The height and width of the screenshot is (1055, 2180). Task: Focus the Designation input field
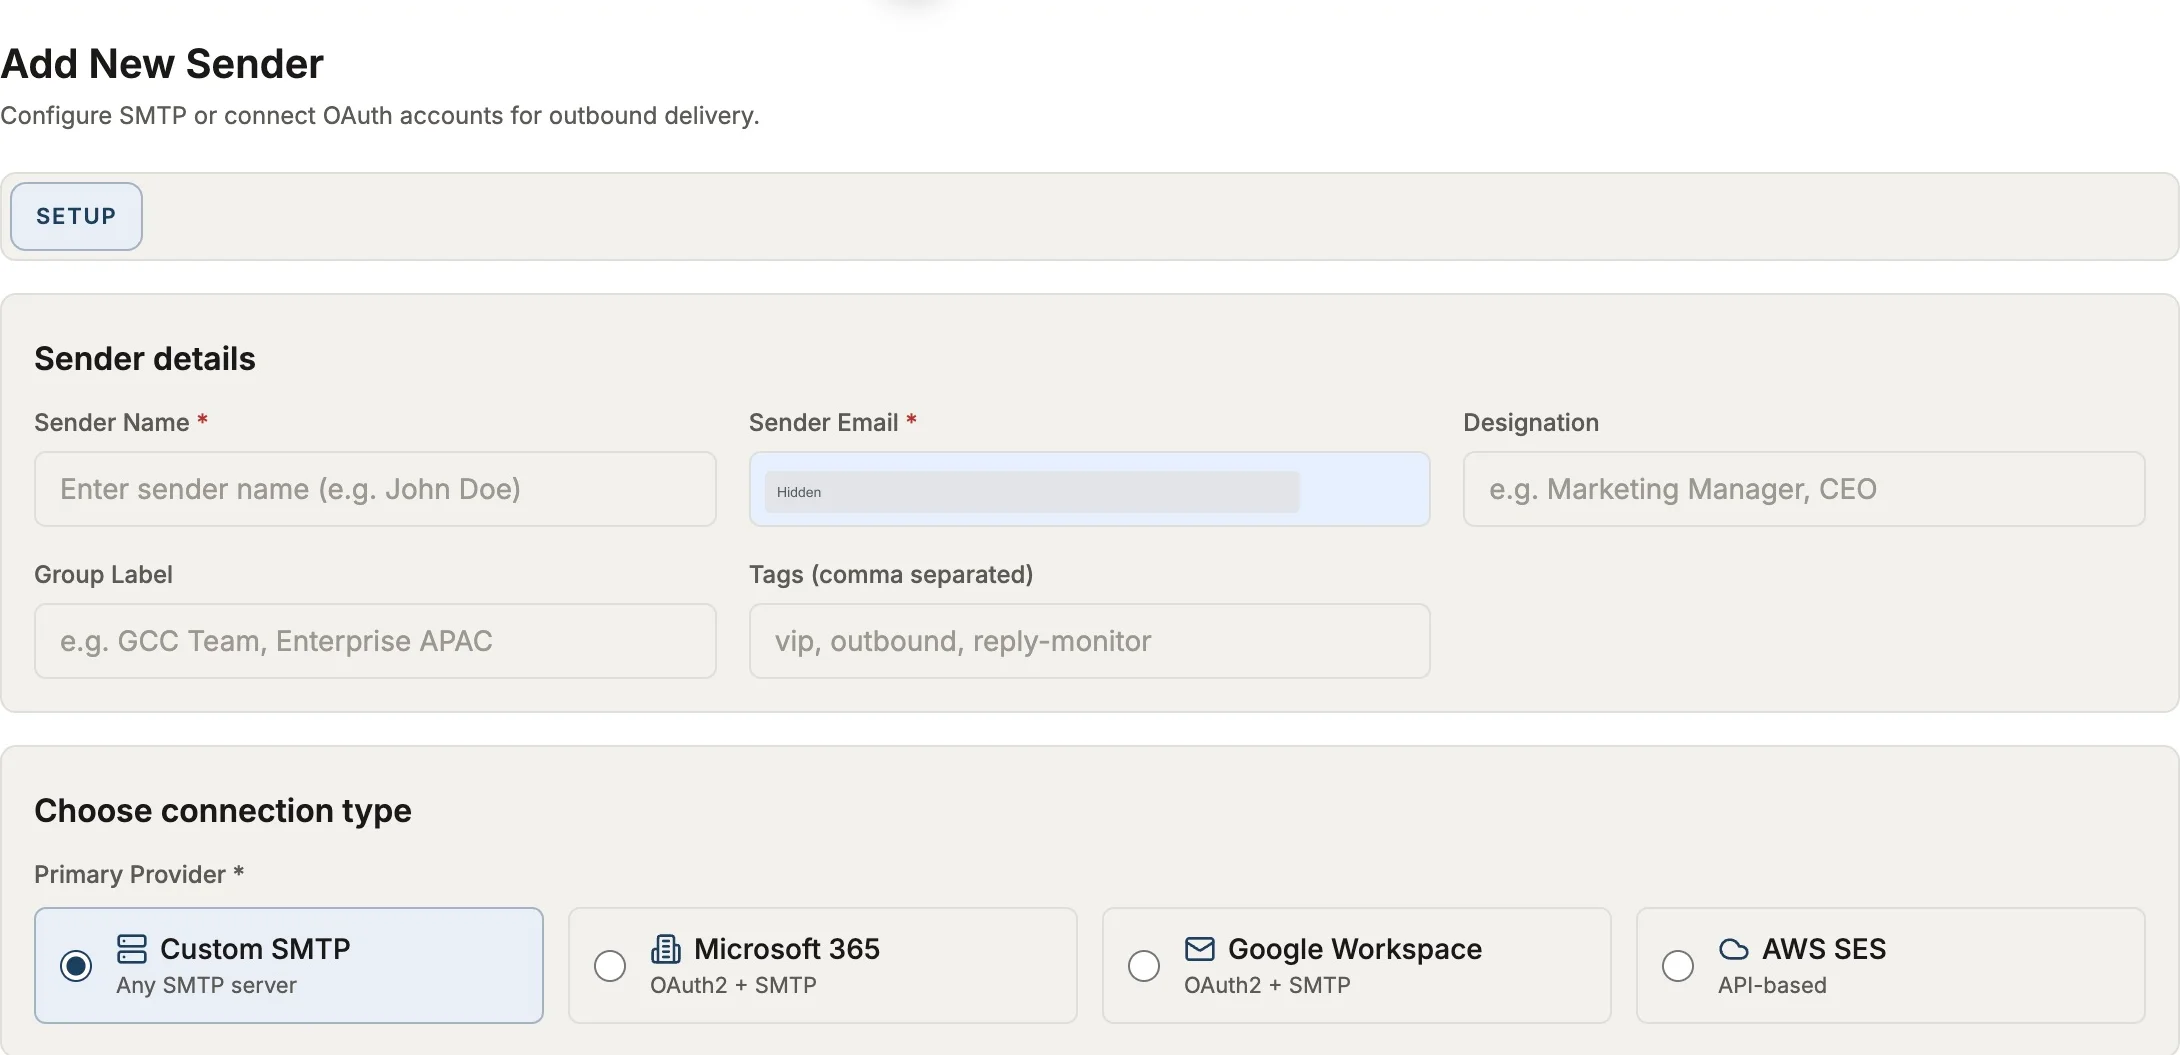1804,489
